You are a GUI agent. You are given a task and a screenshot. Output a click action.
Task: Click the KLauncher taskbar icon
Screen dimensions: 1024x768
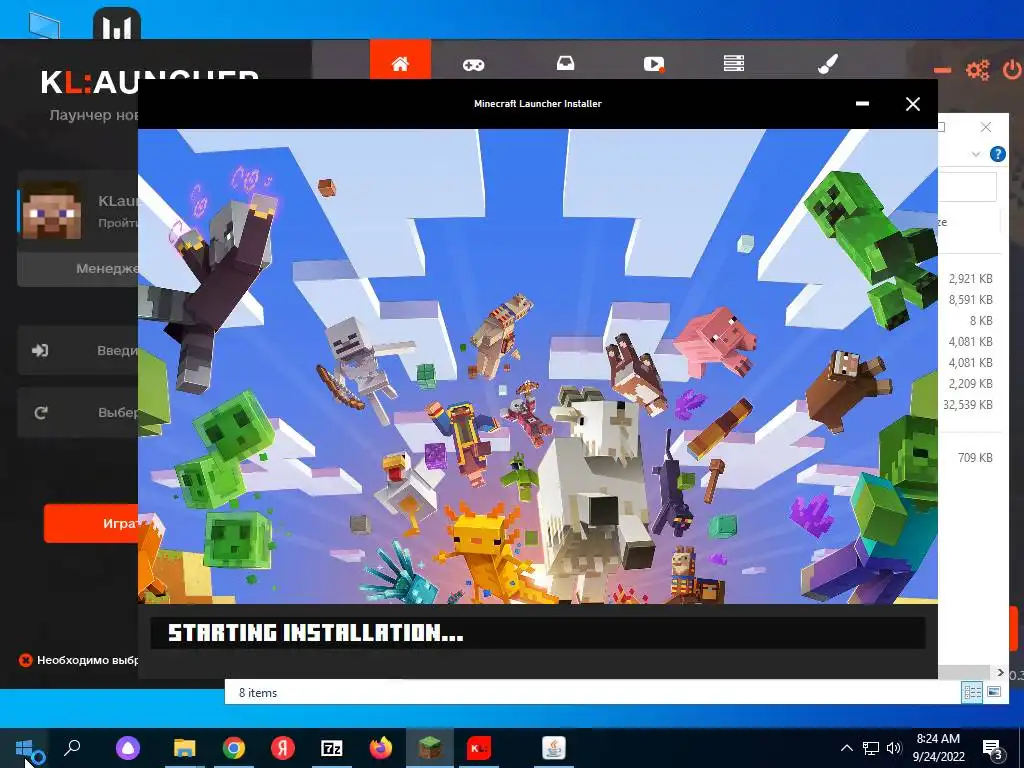[479, 748]
